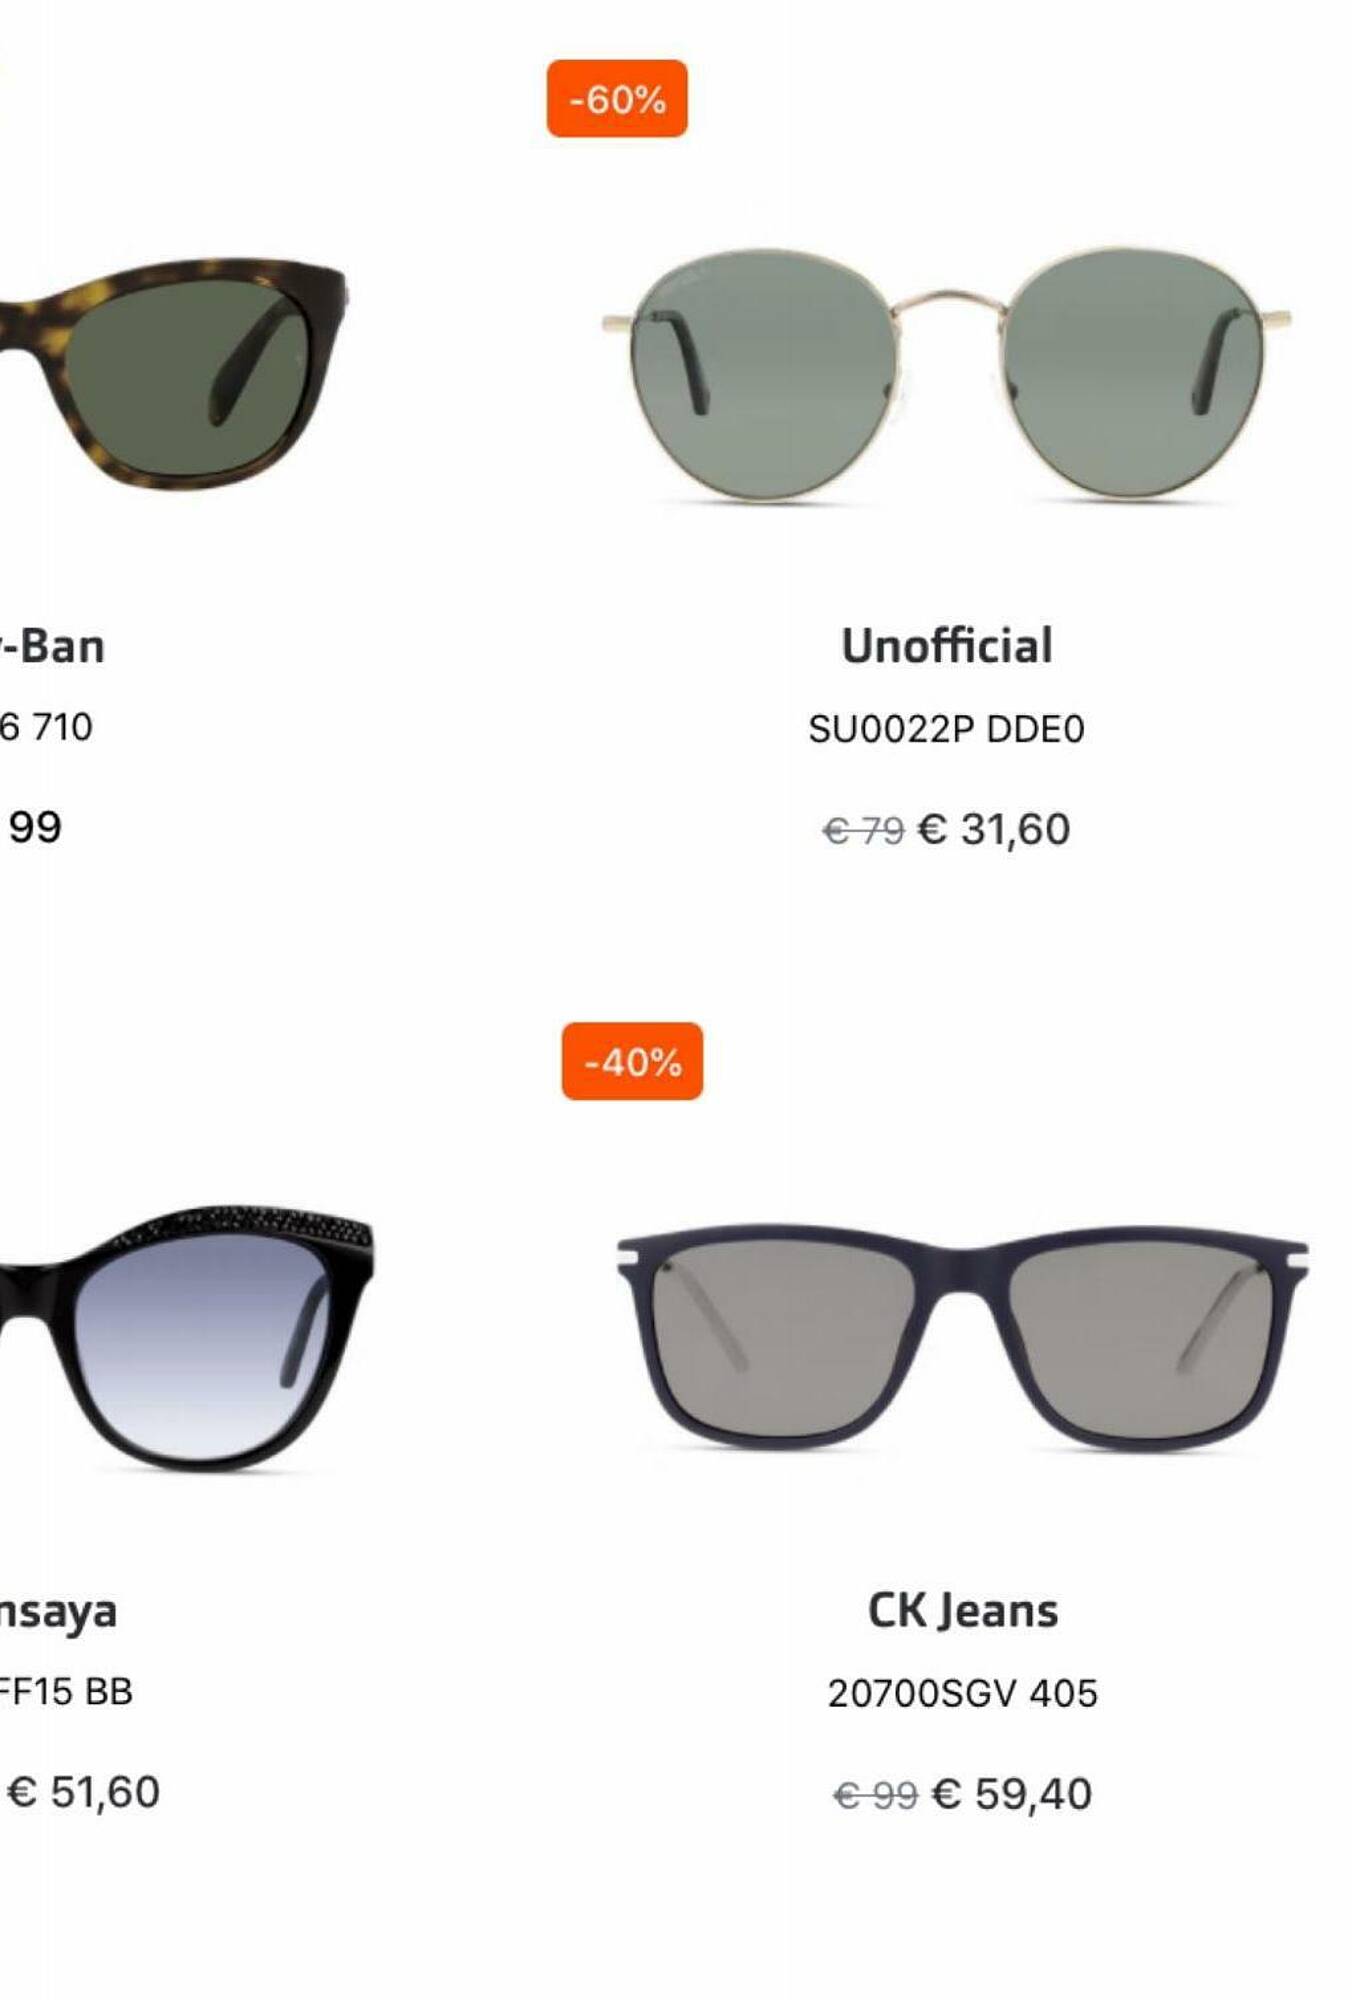
Task: Open the partially visible Ray-Ban brand link
Action: tap(52, 646)
